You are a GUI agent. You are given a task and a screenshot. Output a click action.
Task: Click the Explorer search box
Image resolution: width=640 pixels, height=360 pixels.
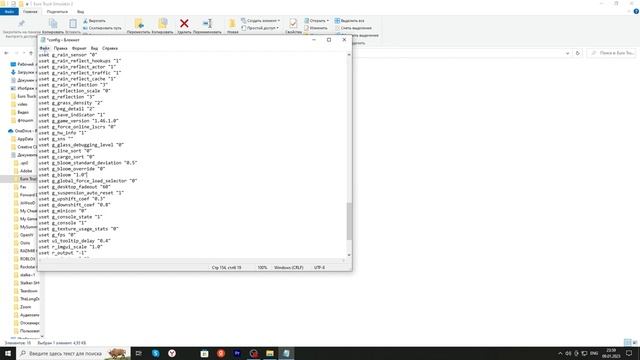coord(611,53)
